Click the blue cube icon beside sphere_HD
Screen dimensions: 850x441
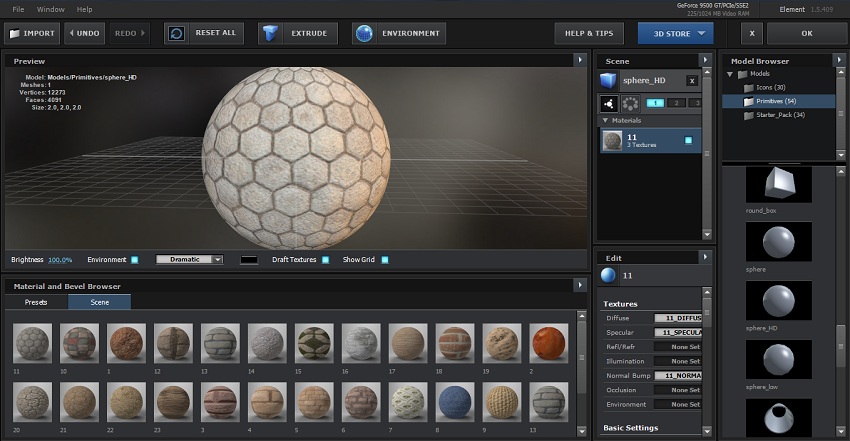[x=608, y=81]
